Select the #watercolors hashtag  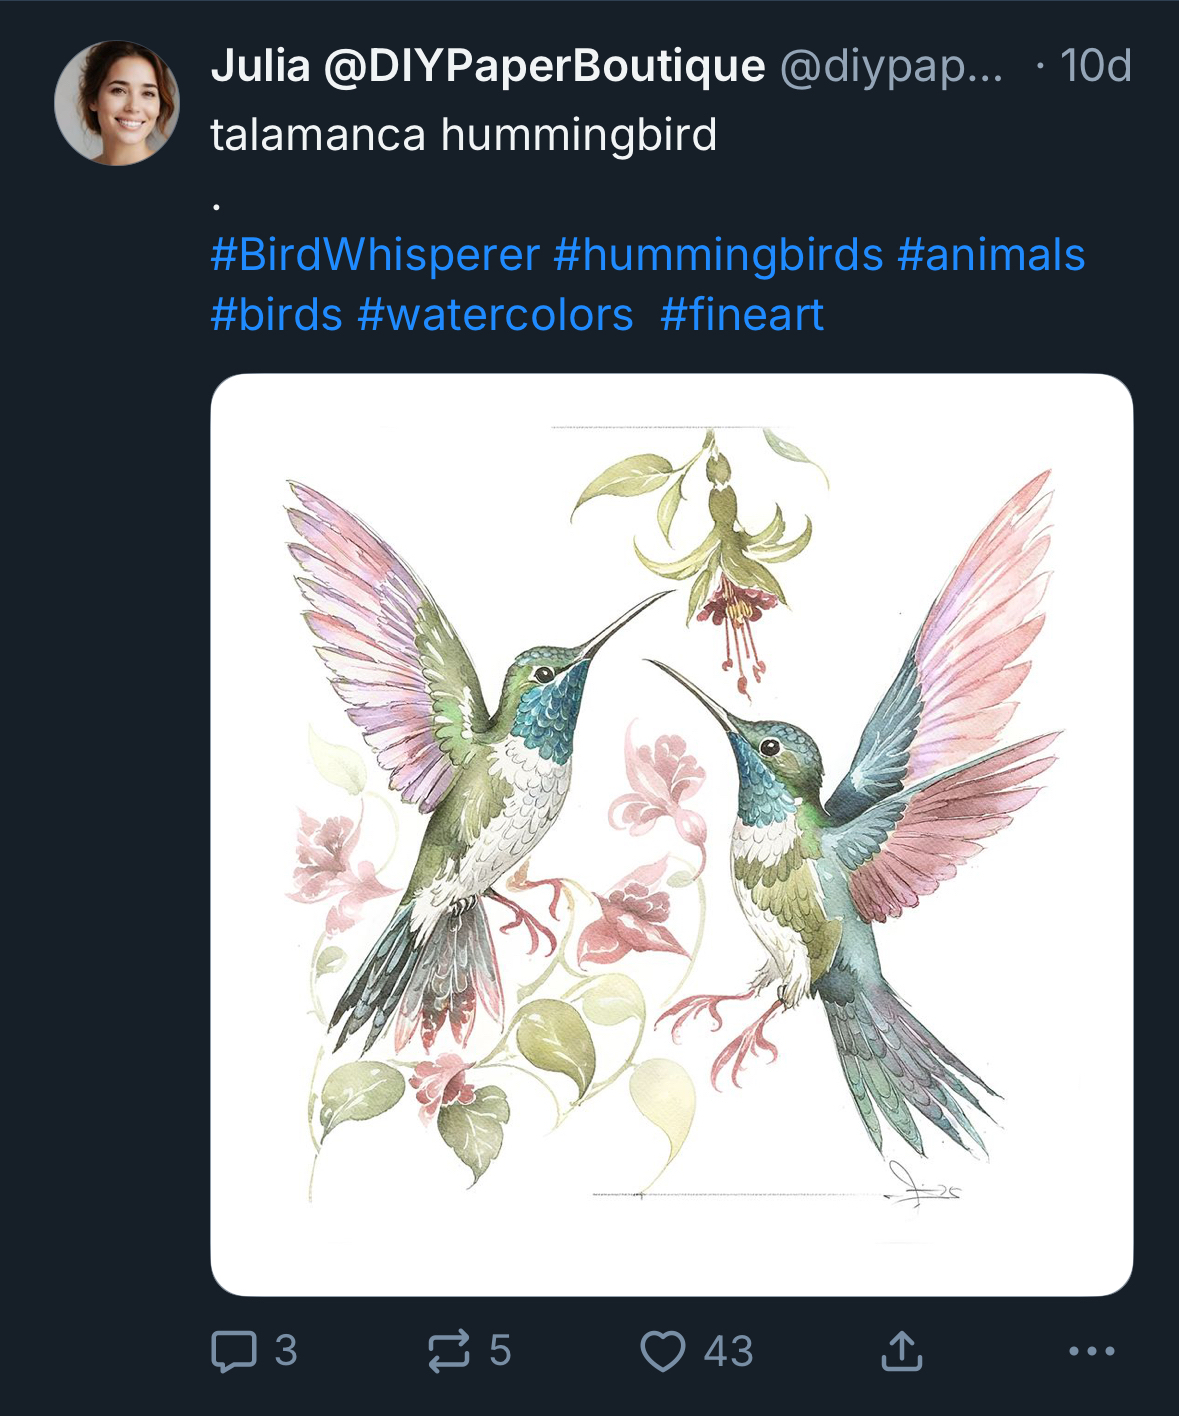click(495, 315)
